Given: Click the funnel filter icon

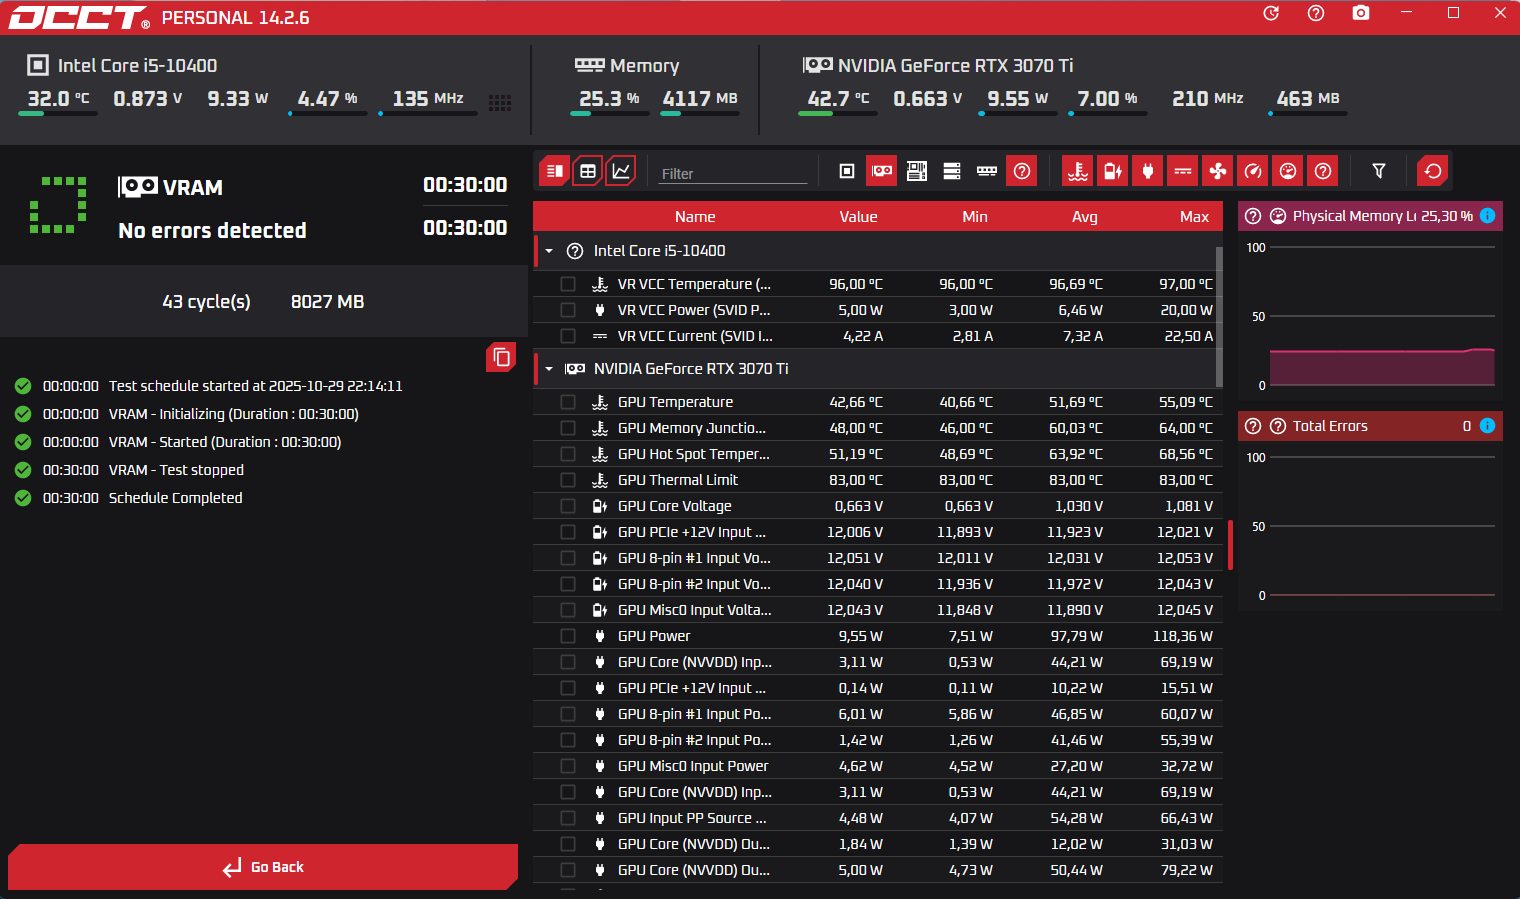Looking at the screenshot, I should (1378, 171).
